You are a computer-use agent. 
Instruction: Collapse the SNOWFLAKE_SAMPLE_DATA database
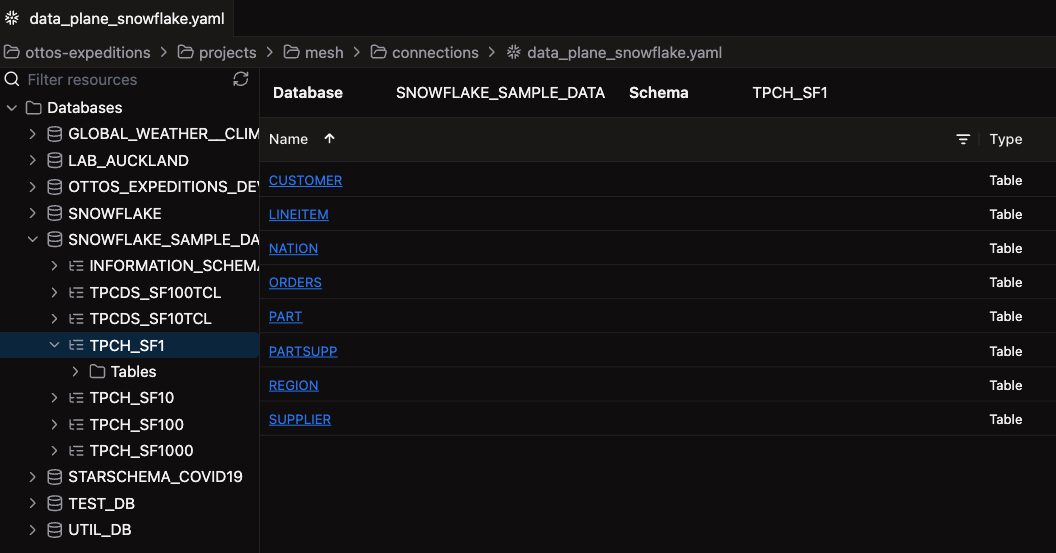point(32,240)
